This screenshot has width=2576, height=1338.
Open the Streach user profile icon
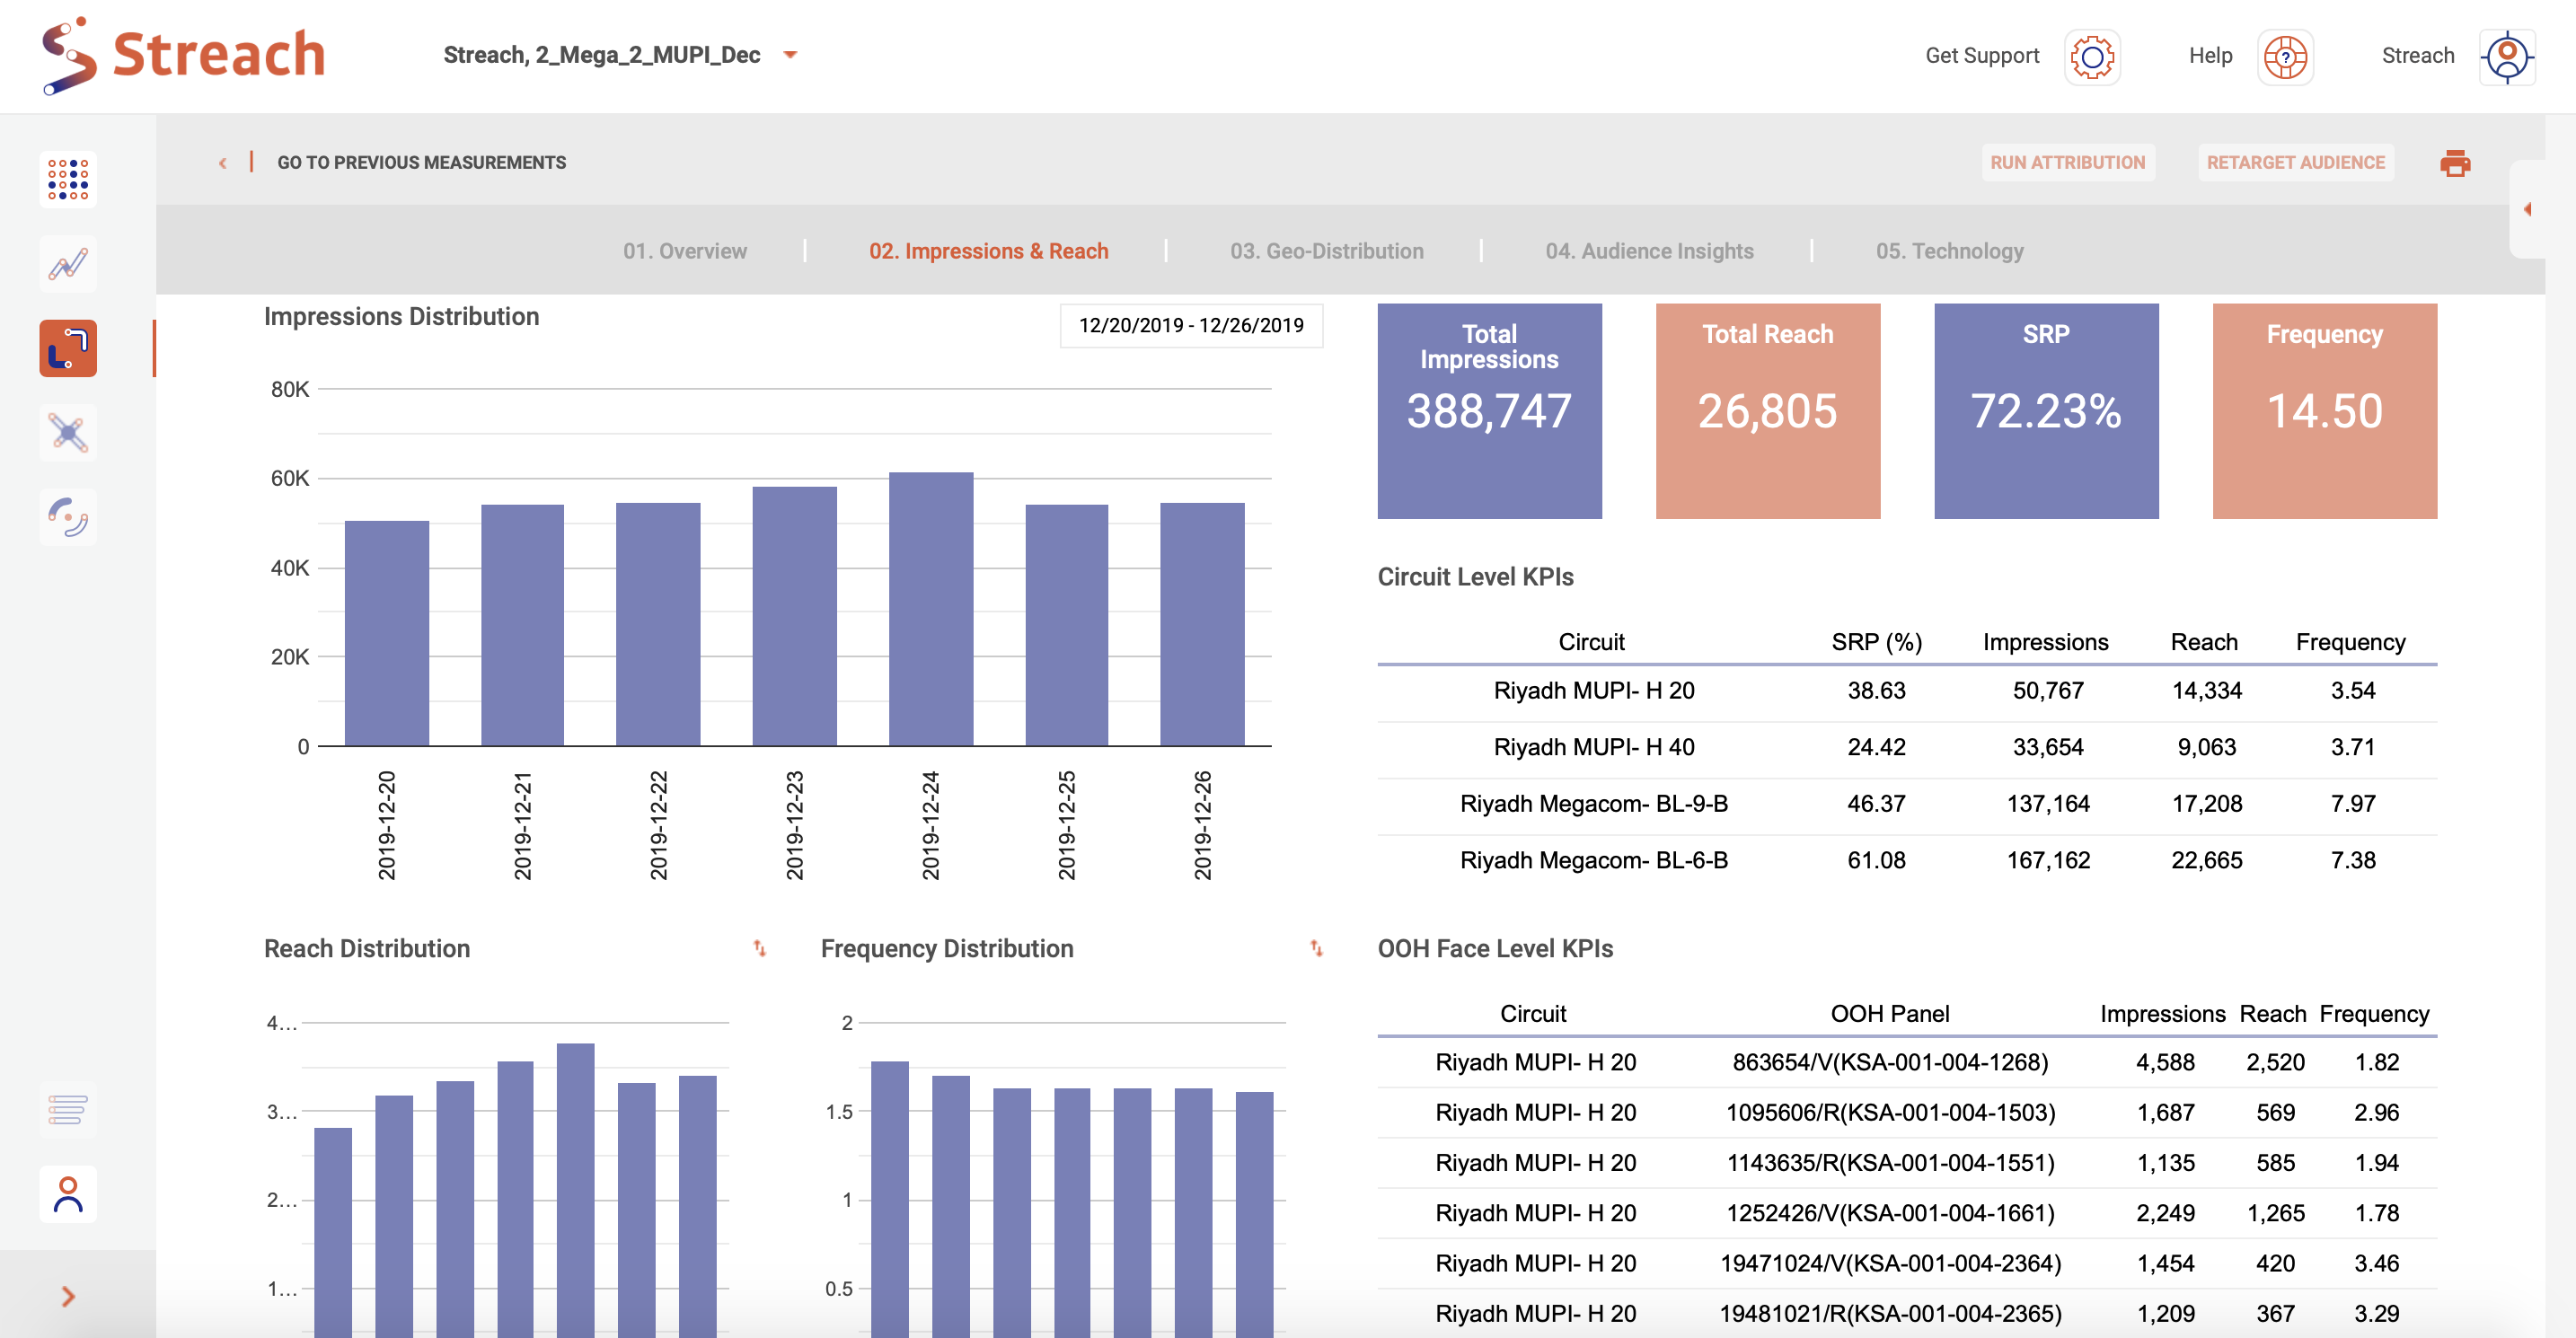(2507, 56)
